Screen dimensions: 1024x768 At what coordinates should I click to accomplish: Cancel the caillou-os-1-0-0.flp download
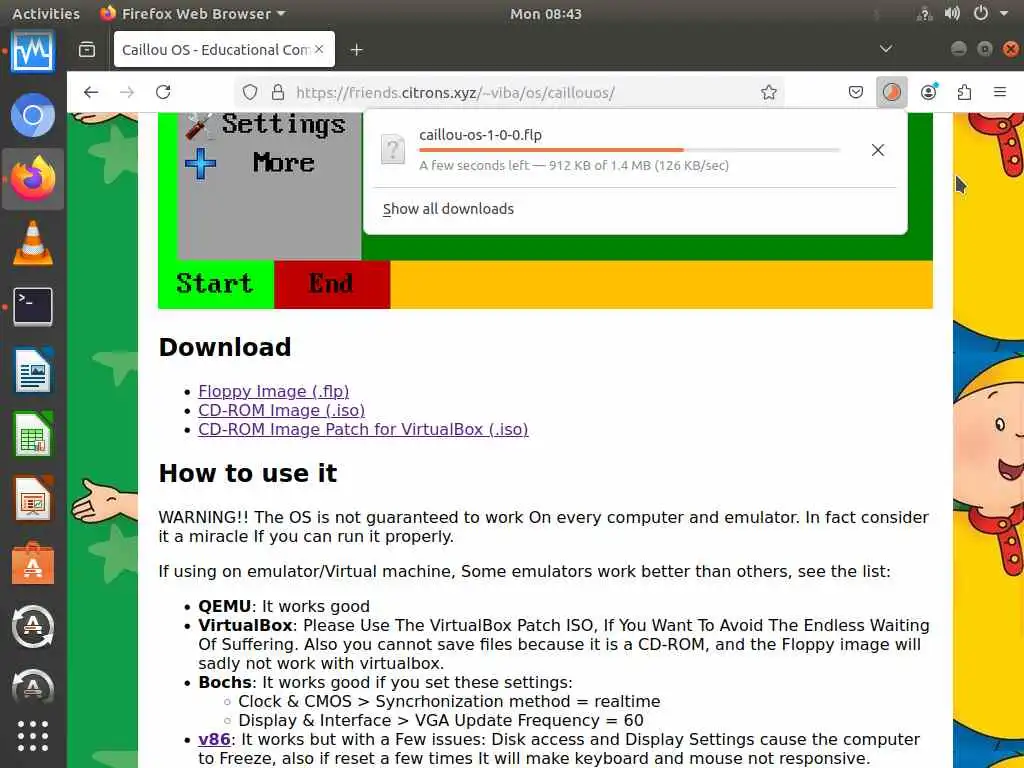(x=878, y=150)
